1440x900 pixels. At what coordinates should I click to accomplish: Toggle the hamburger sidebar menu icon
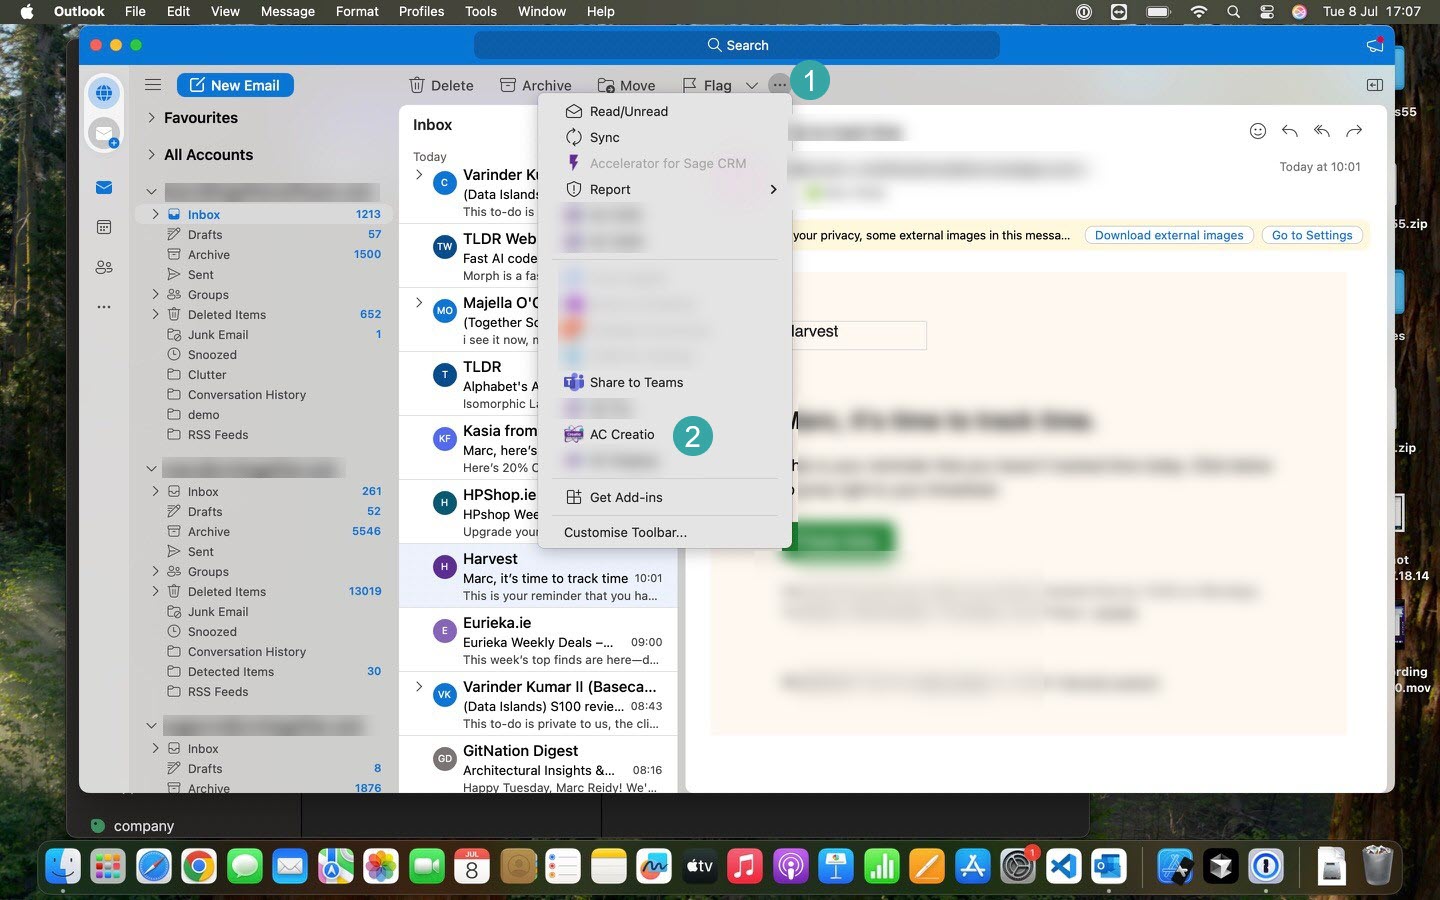[x=153, y=85]
